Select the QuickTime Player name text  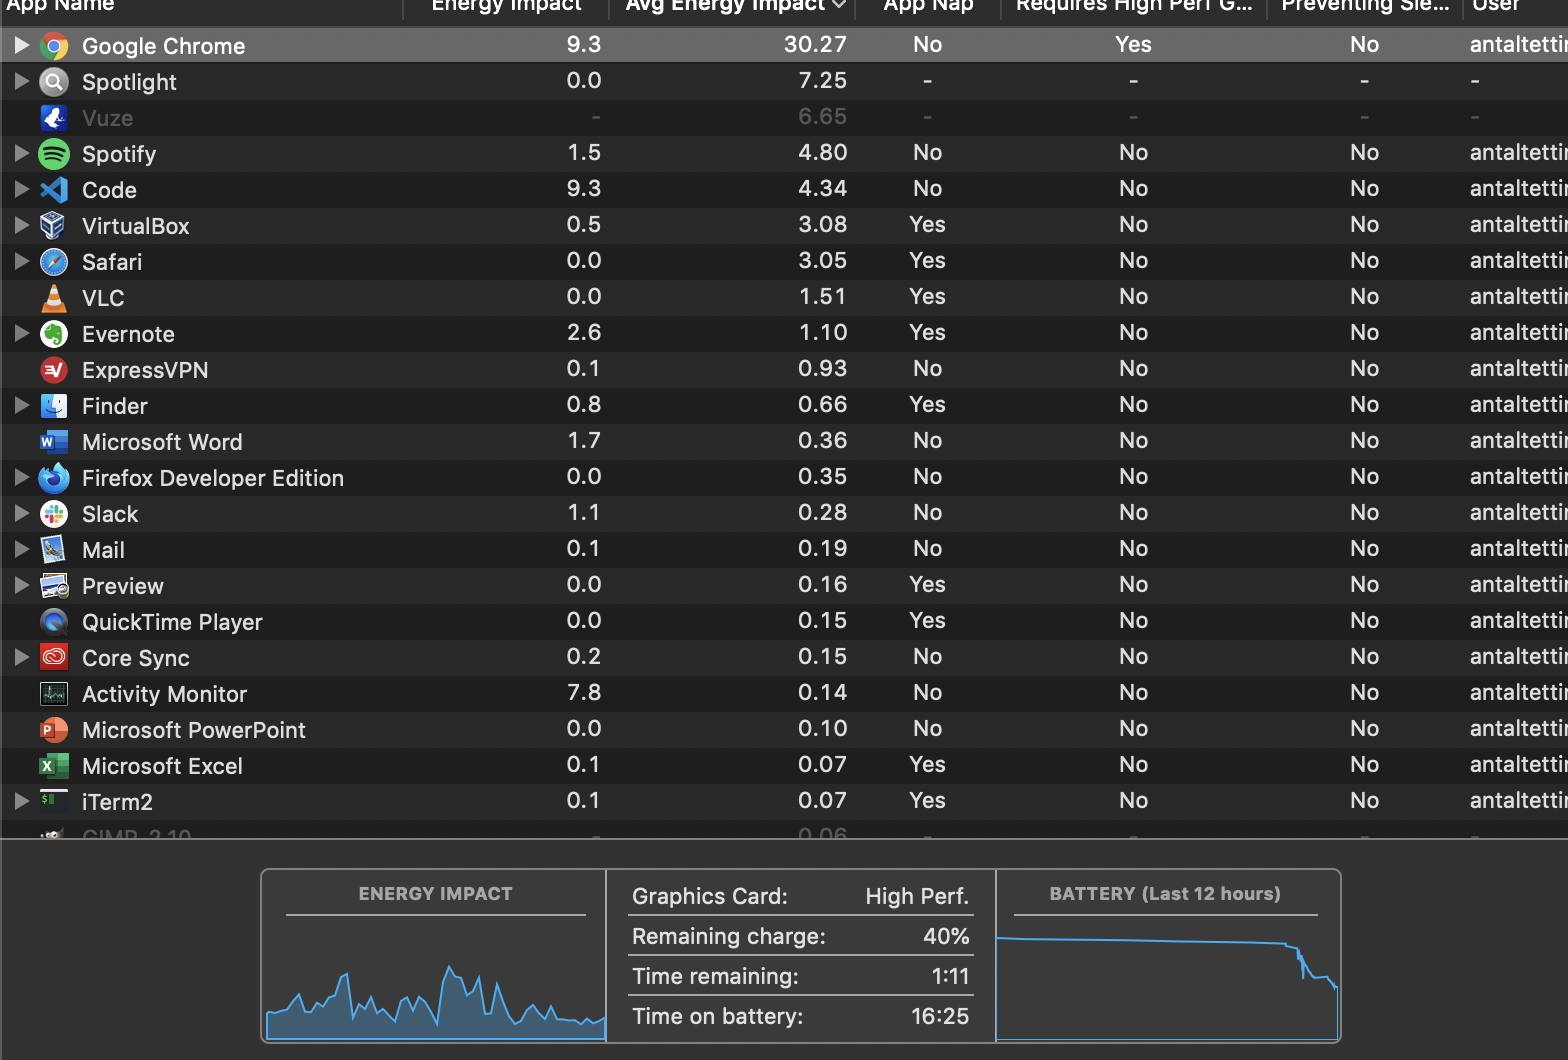point(172,622)
